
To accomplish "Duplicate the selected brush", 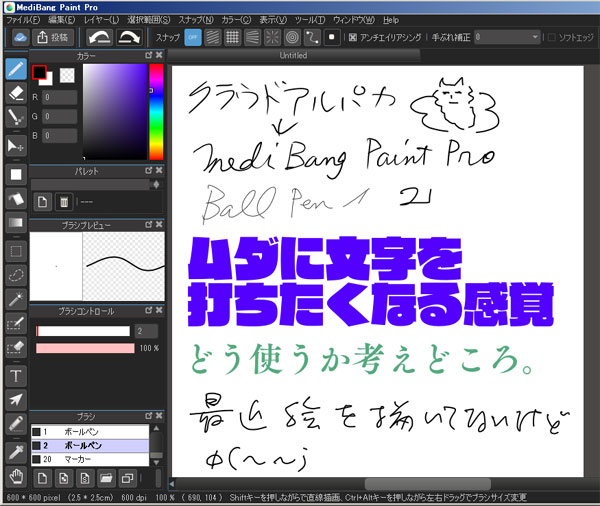I will pyautogui.click(x=127, y=478).
